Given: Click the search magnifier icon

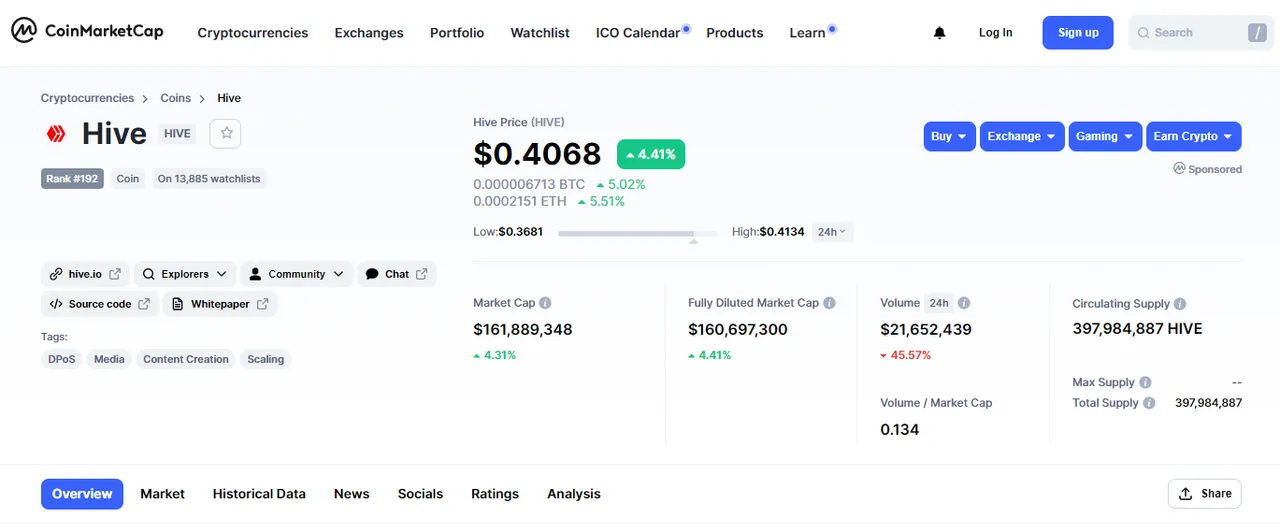Looking at the screenshot, I should coord(1143,33).
